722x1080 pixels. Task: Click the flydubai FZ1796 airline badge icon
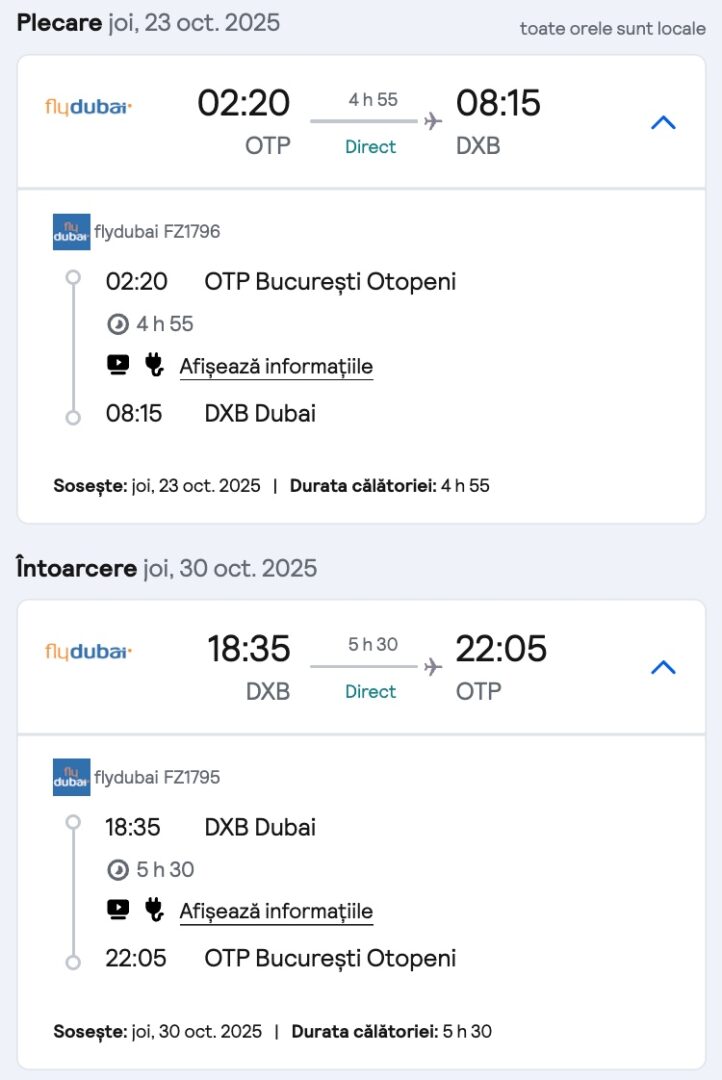(x=71, y=232)
